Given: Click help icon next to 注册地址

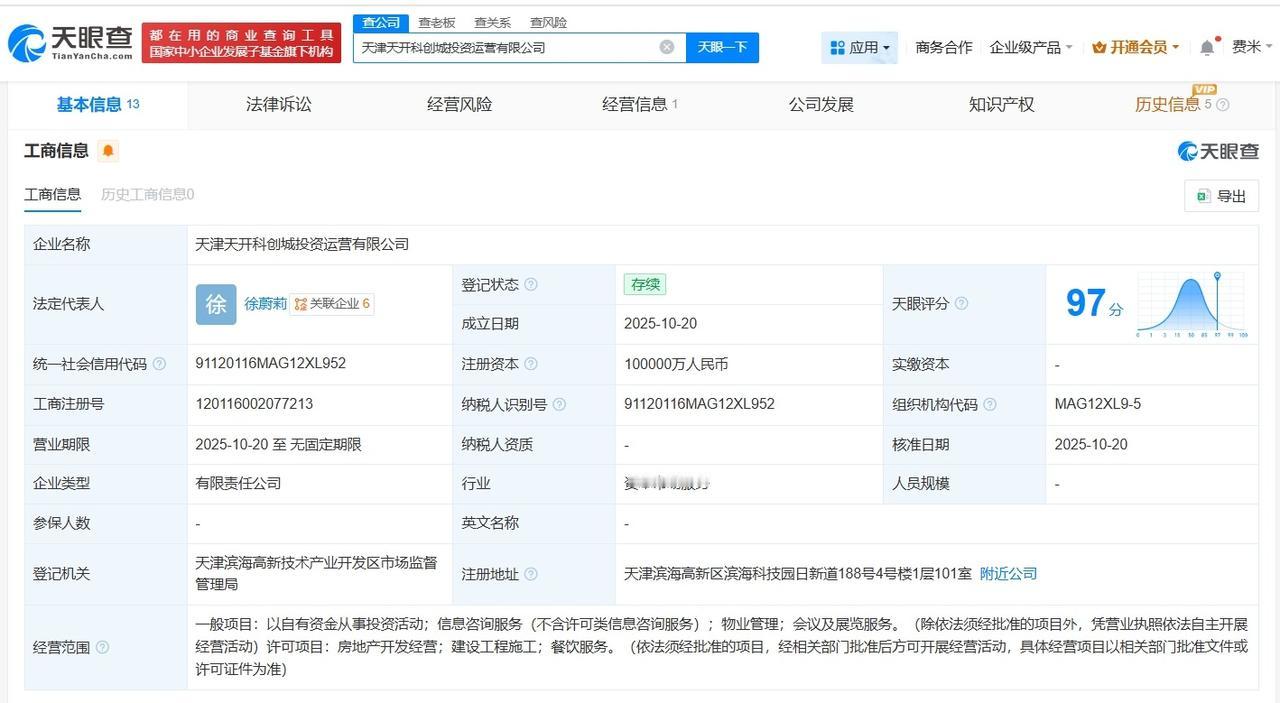Looking at the screenshot, I should point(531,574).
